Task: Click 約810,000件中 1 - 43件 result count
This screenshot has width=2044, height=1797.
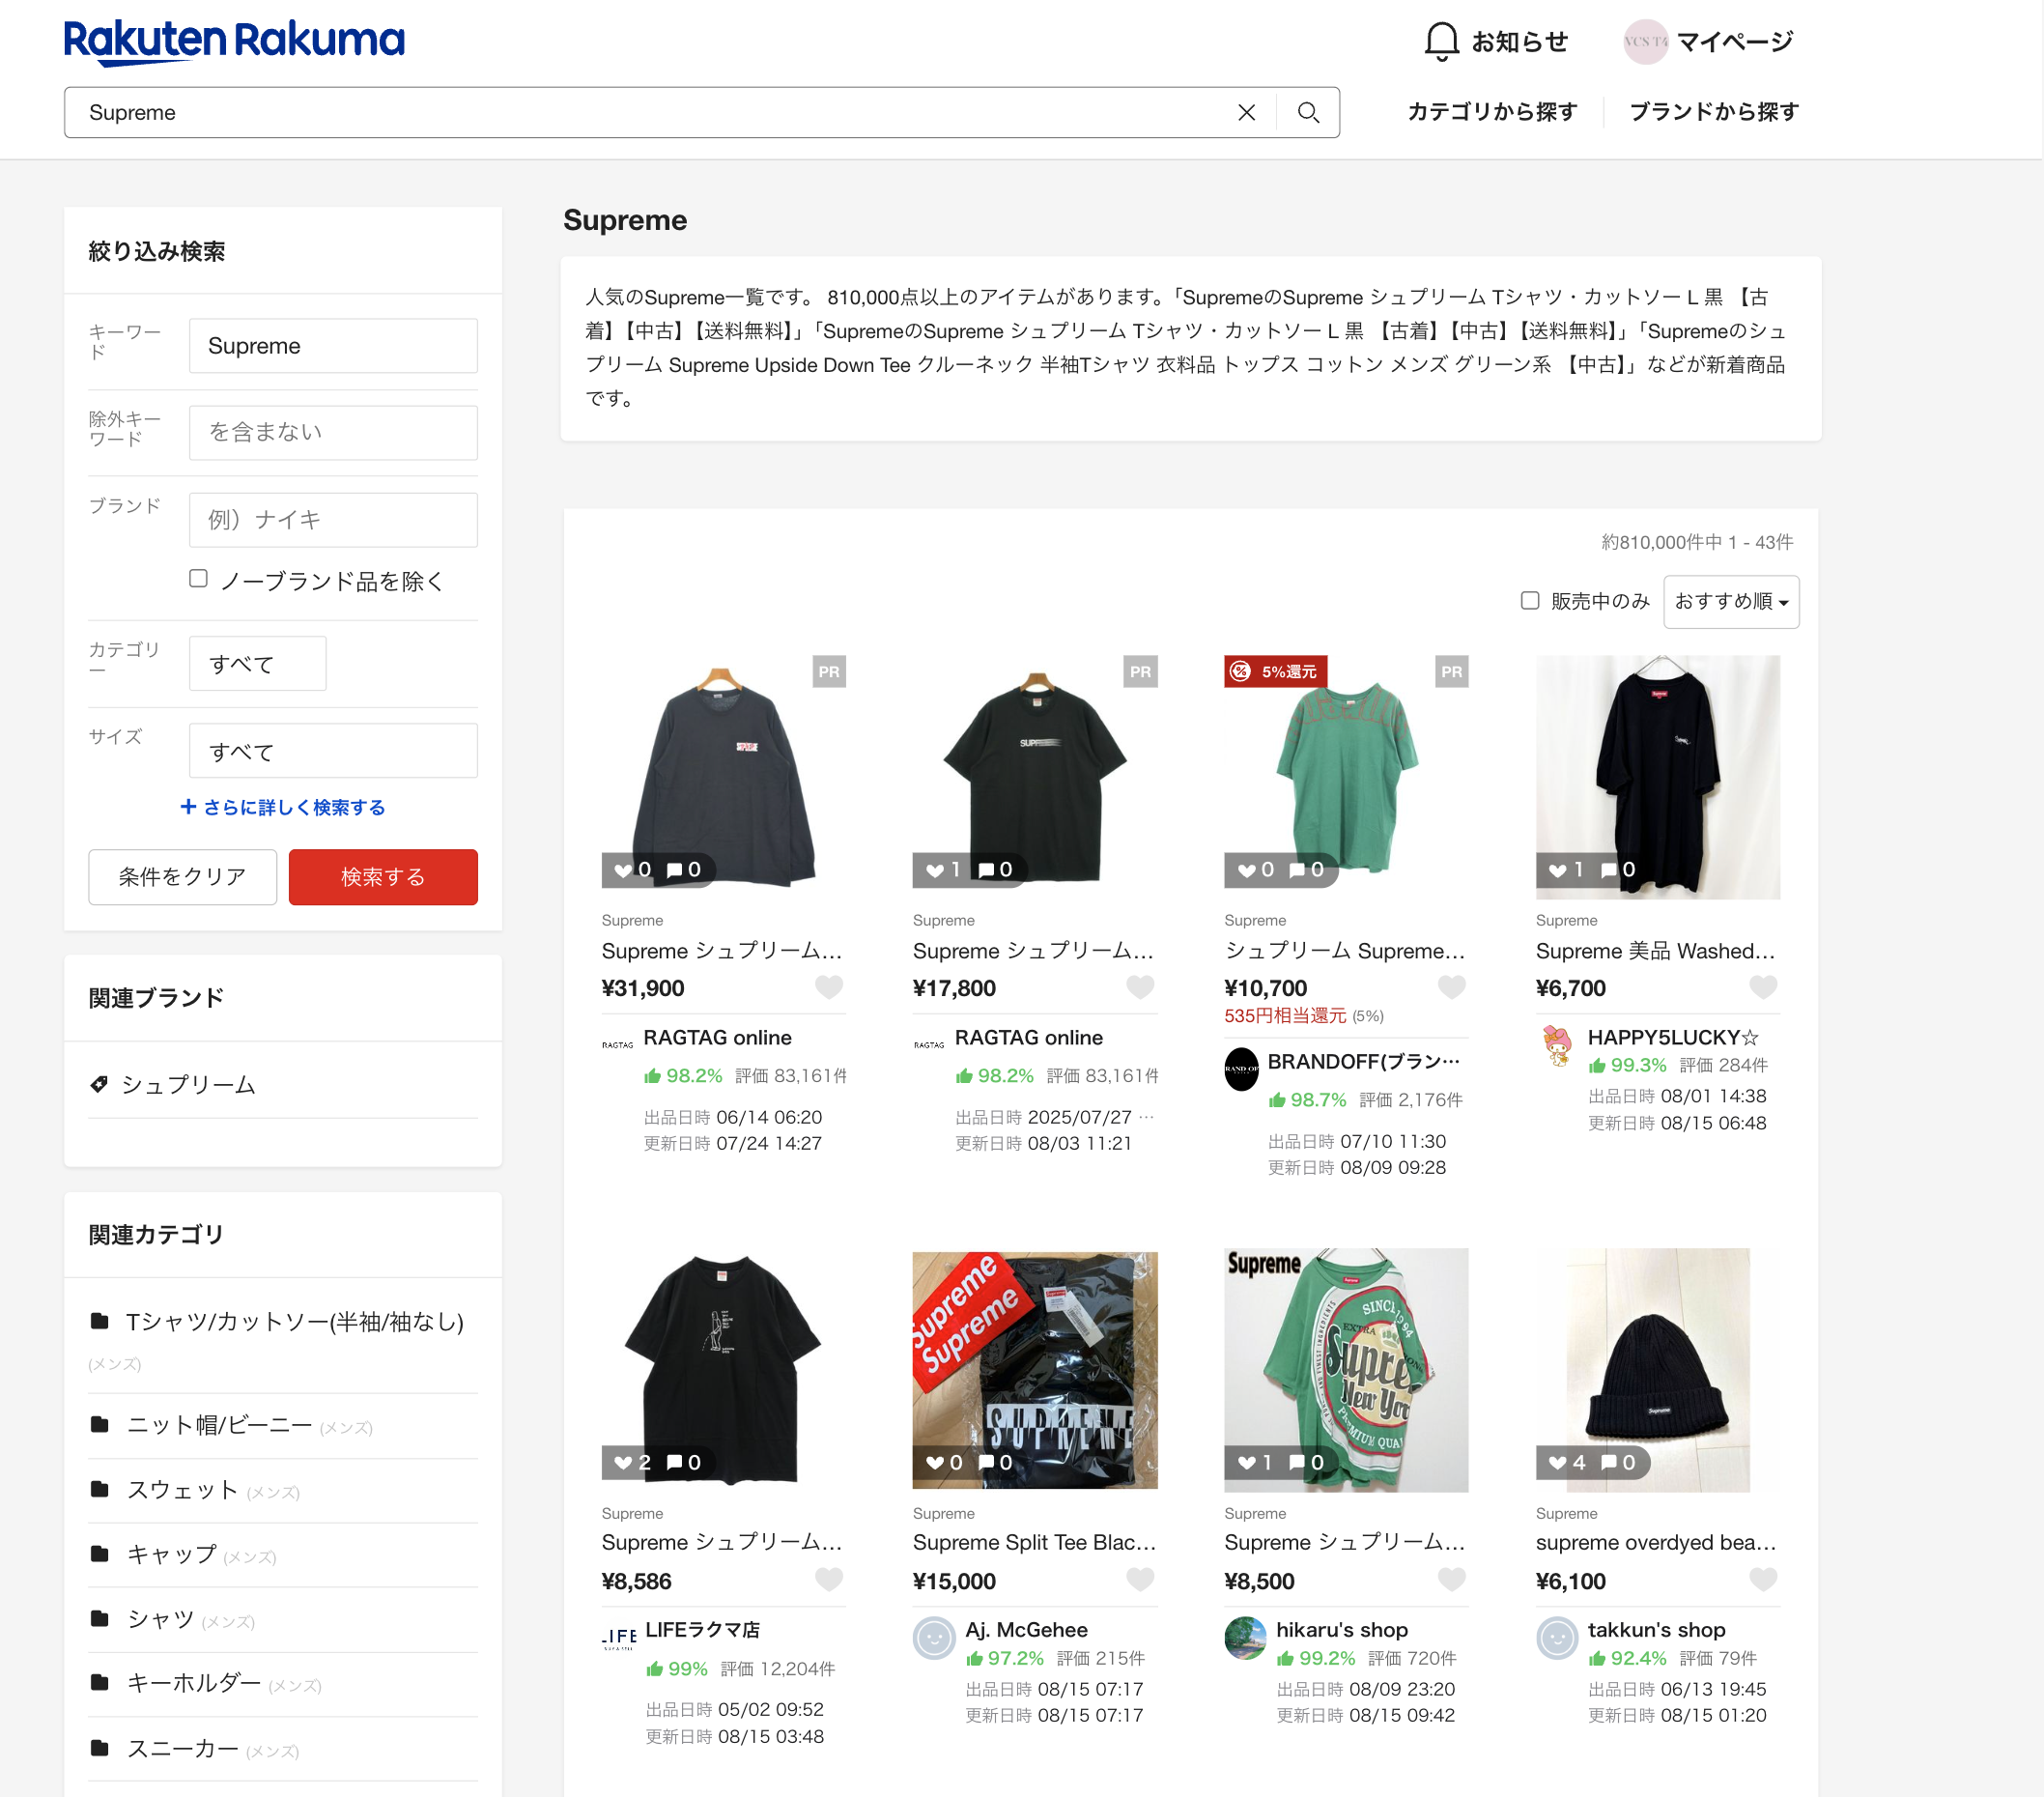Action: click(1697, 542)
